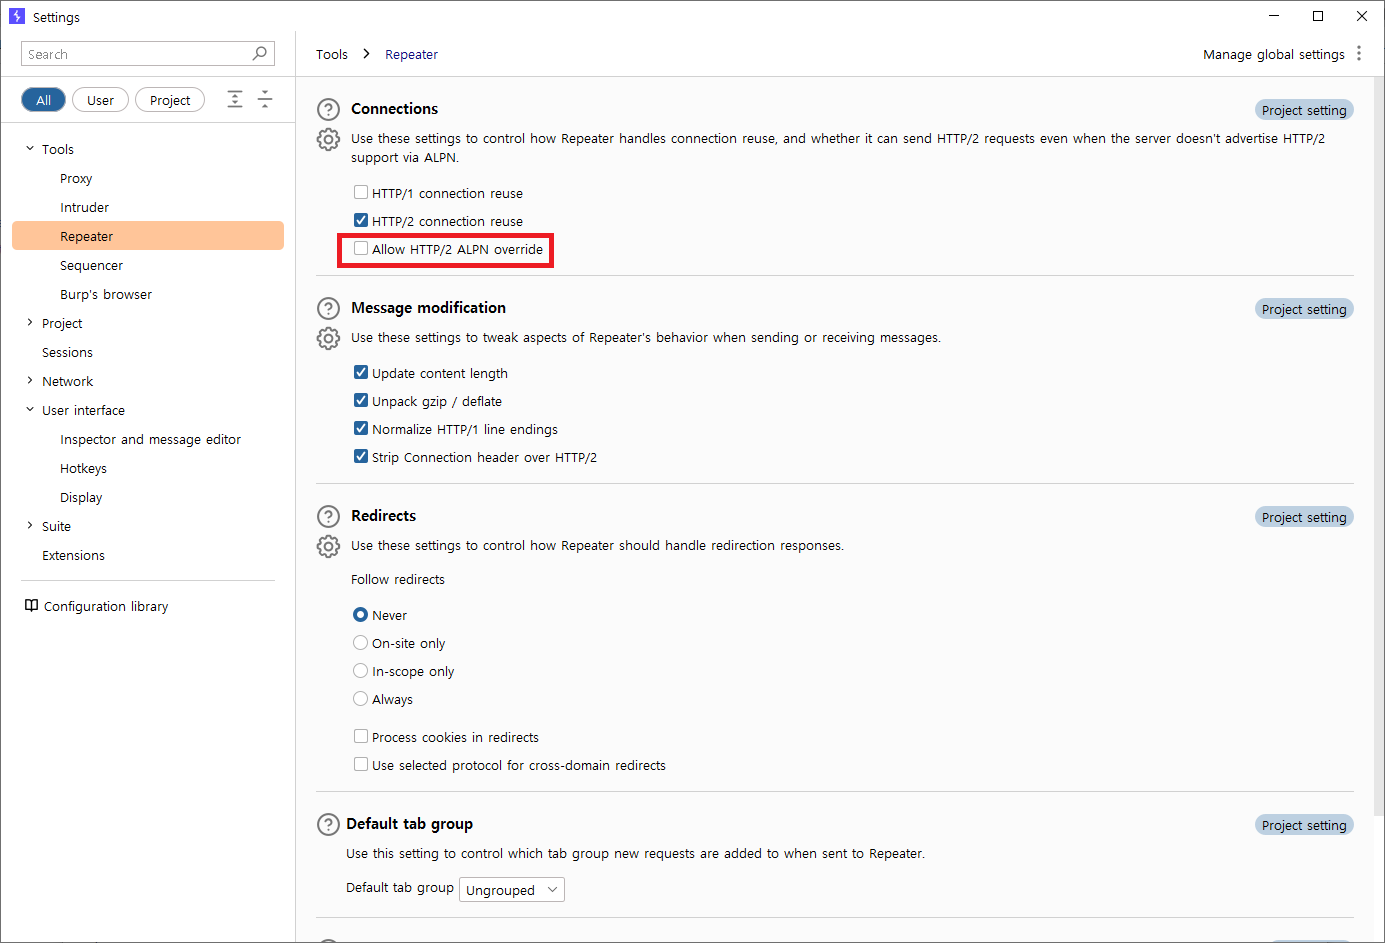Select Always follow redirects option

pos(360,698)
